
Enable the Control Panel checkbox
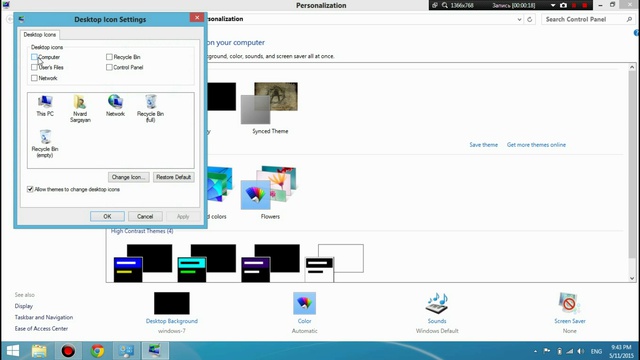[x=109, y=67]
